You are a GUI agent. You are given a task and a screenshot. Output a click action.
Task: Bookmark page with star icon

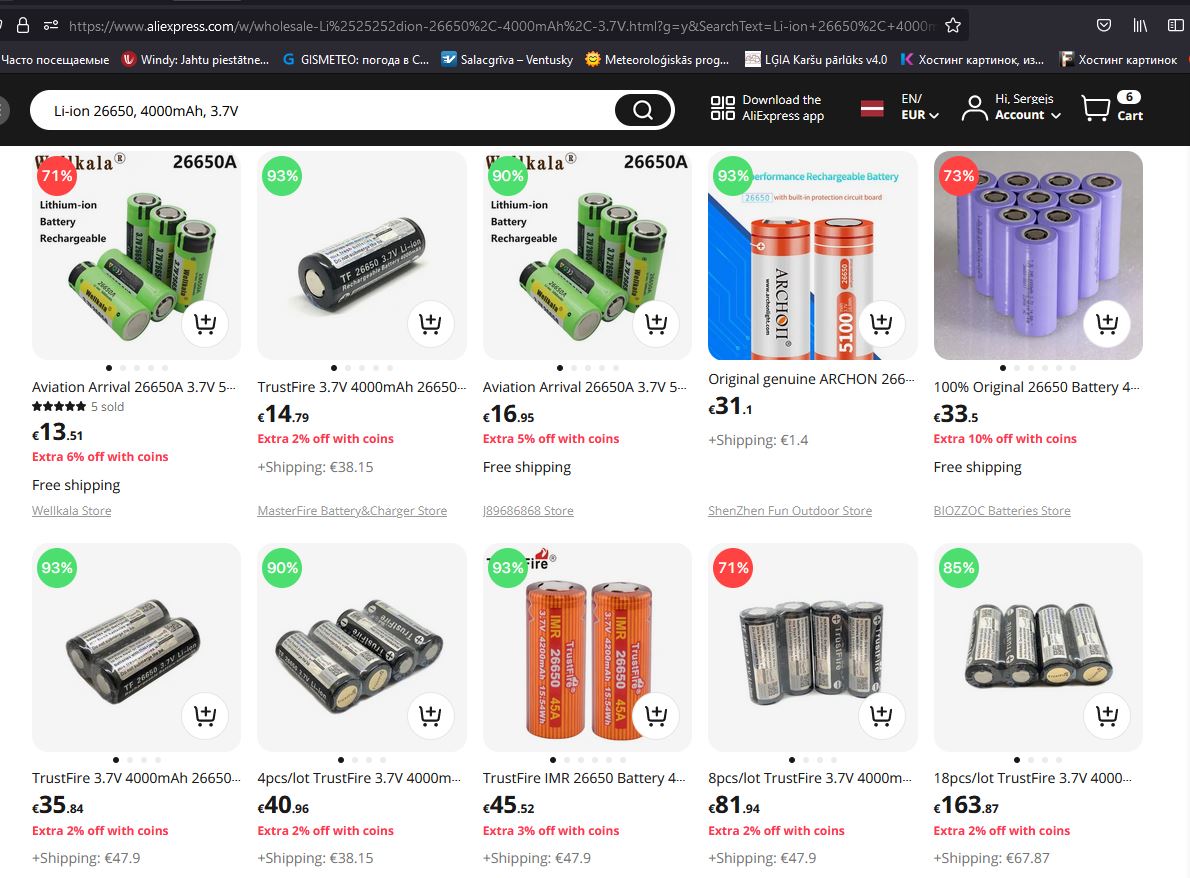coord(953,26)
